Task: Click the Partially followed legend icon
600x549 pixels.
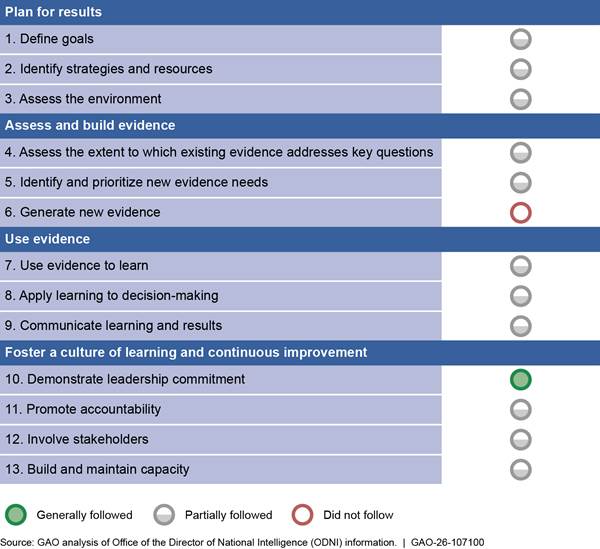Action: click(165, 515)
